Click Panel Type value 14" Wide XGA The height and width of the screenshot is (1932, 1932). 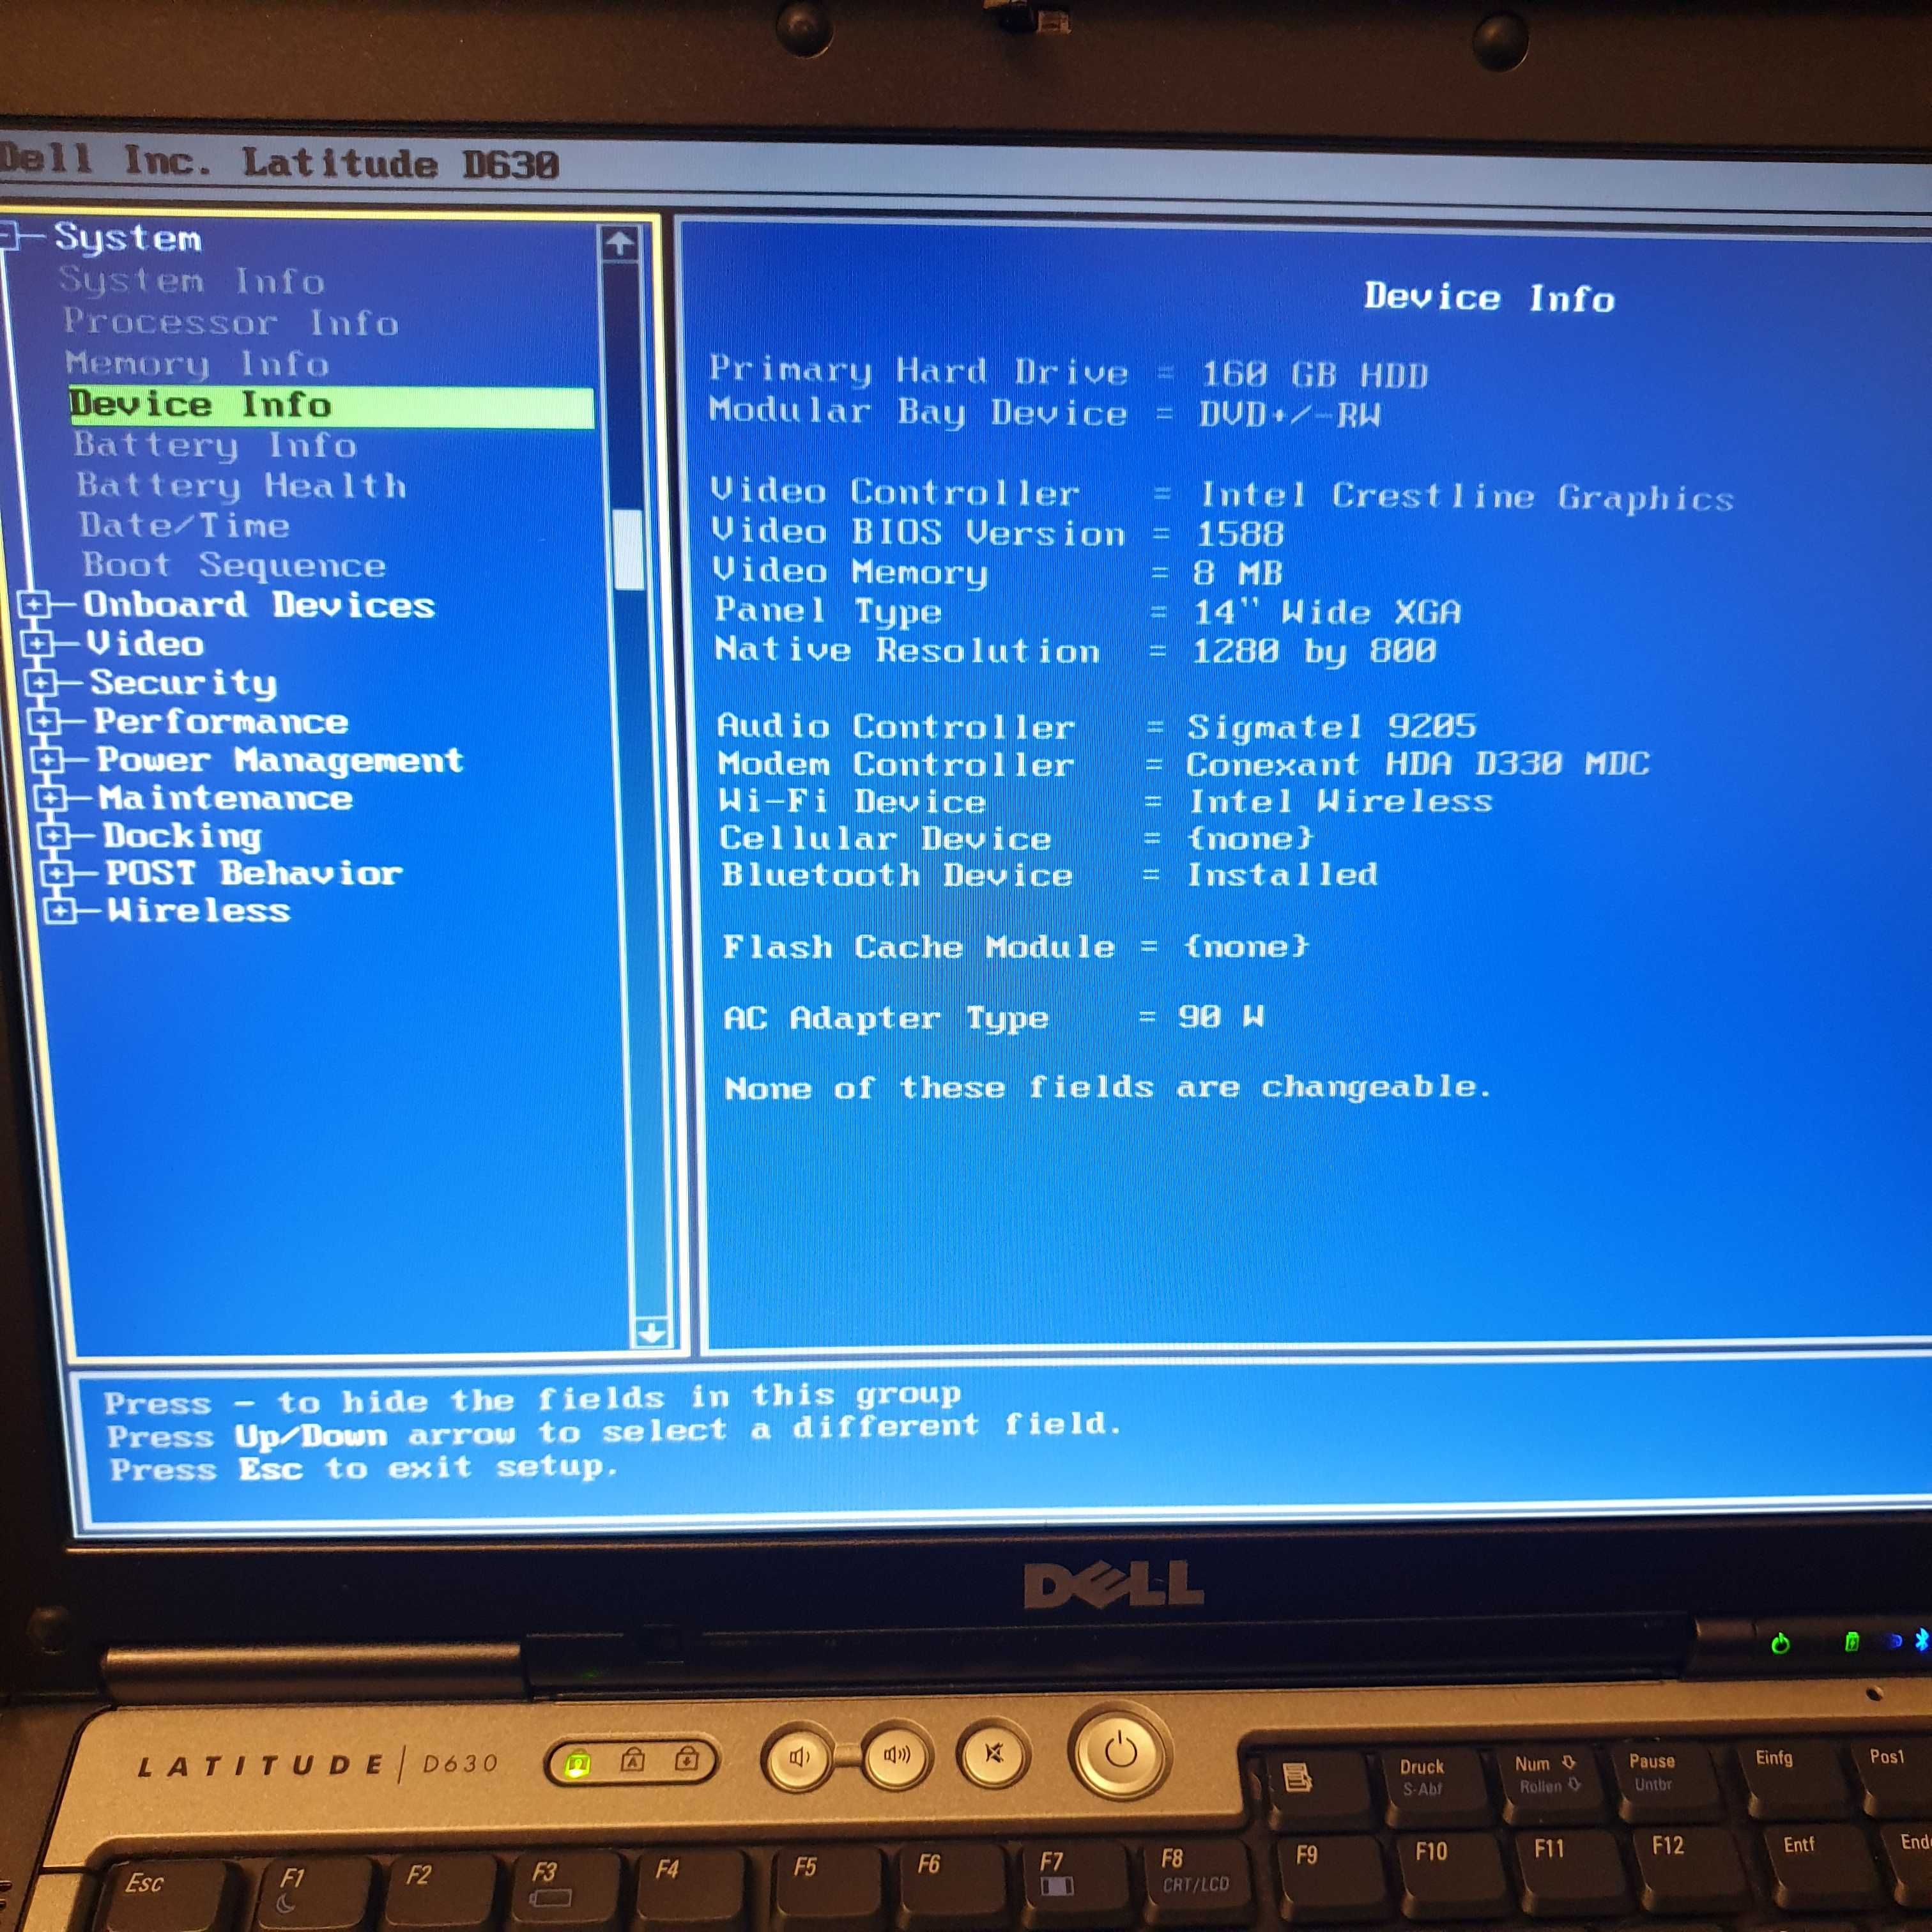pos(1327,612)
